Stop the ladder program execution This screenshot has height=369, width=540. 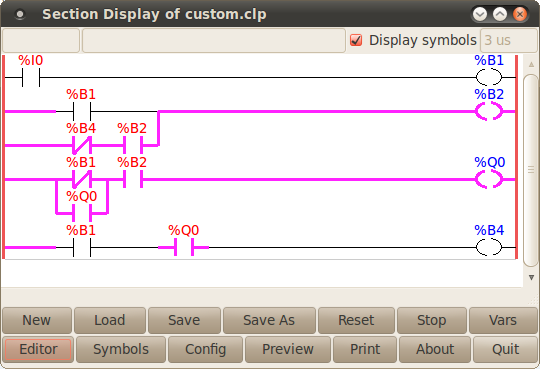tap(432, 320)
